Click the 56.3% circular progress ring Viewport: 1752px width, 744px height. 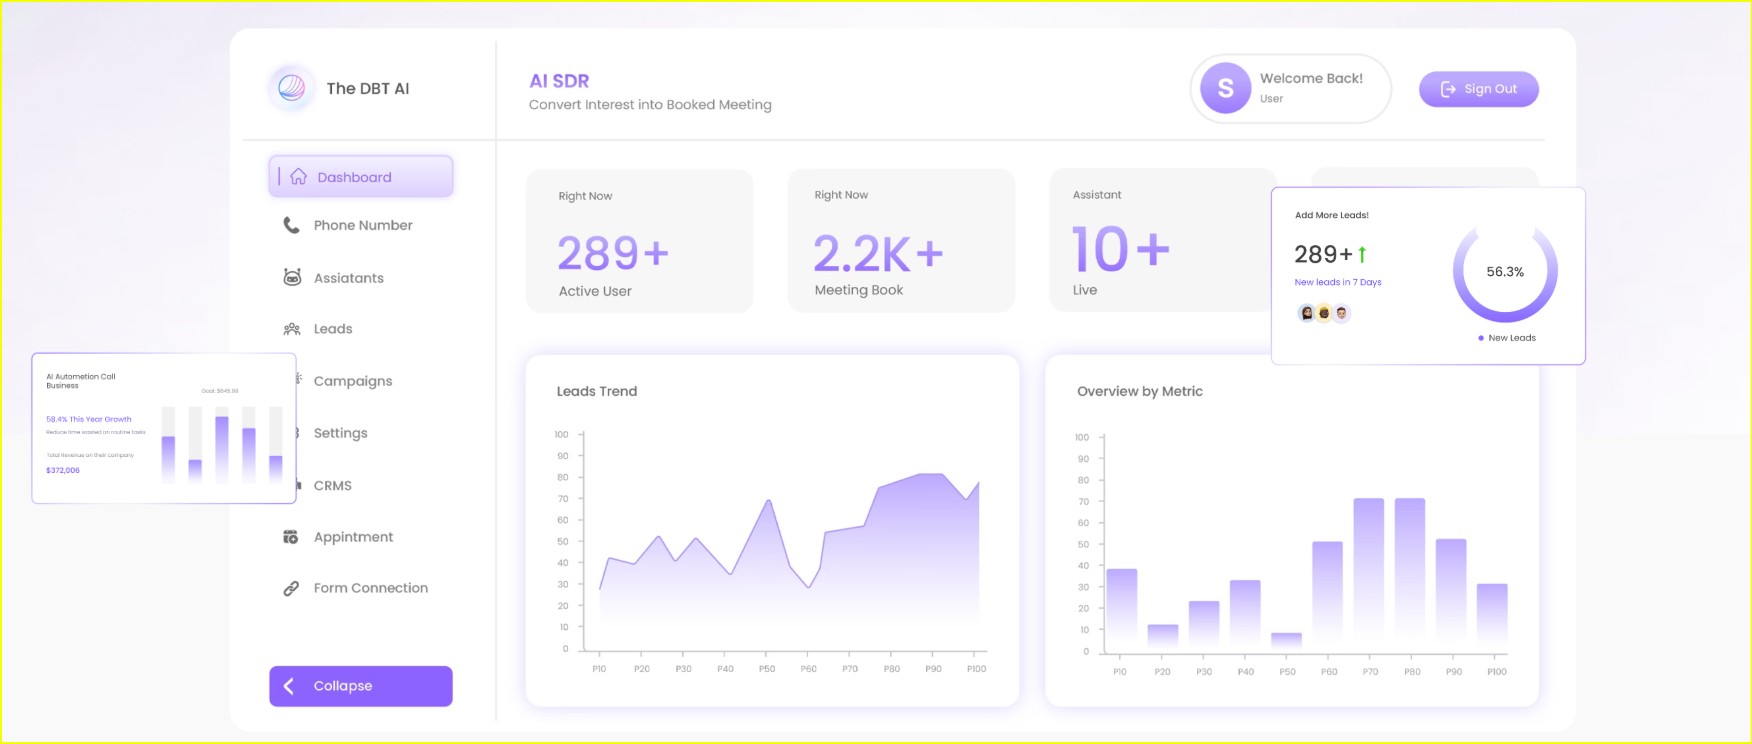(1505, 272)
